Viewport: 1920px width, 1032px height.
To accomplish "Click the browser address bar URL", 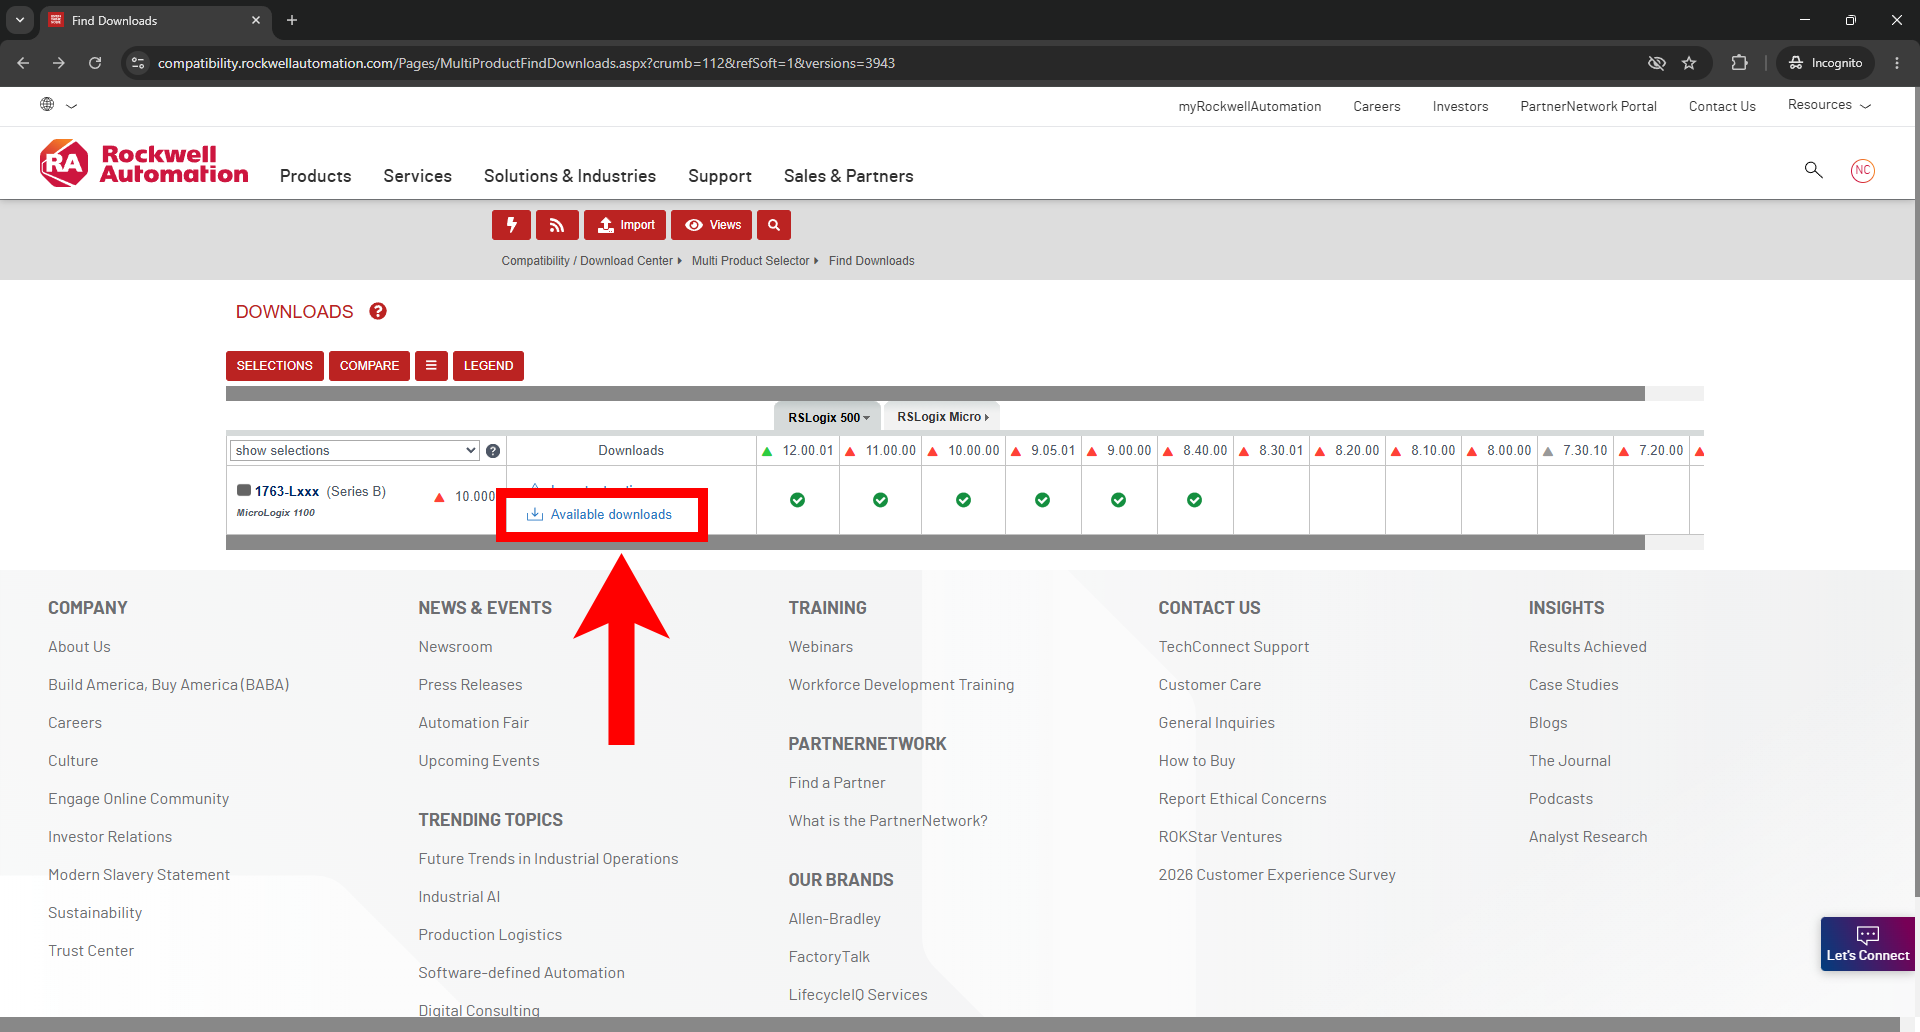I will (x=526, y=63).
